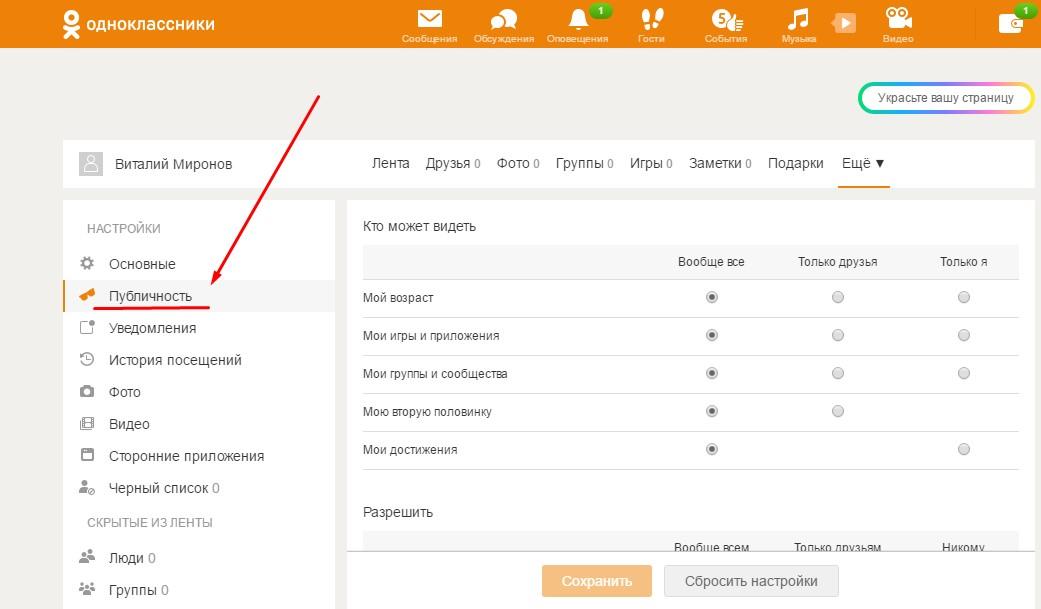Select Вообще все for Мои достижения
Image resolution: width=1041 pixels, height=609 pixels.
point(712,449)
